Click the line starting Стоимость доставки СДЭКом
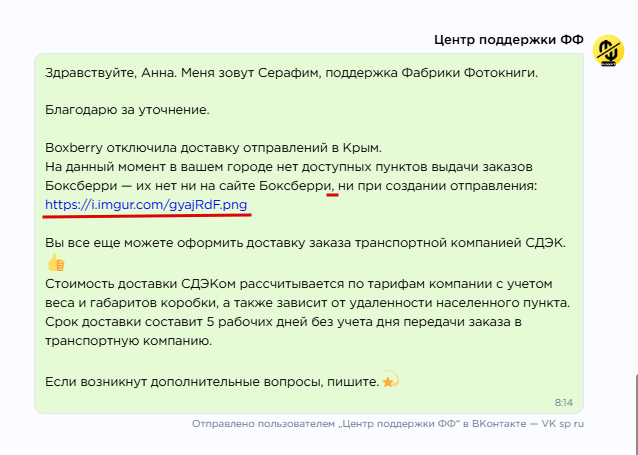The width and height of the screenshot is (638, 455). coord(299,284)
